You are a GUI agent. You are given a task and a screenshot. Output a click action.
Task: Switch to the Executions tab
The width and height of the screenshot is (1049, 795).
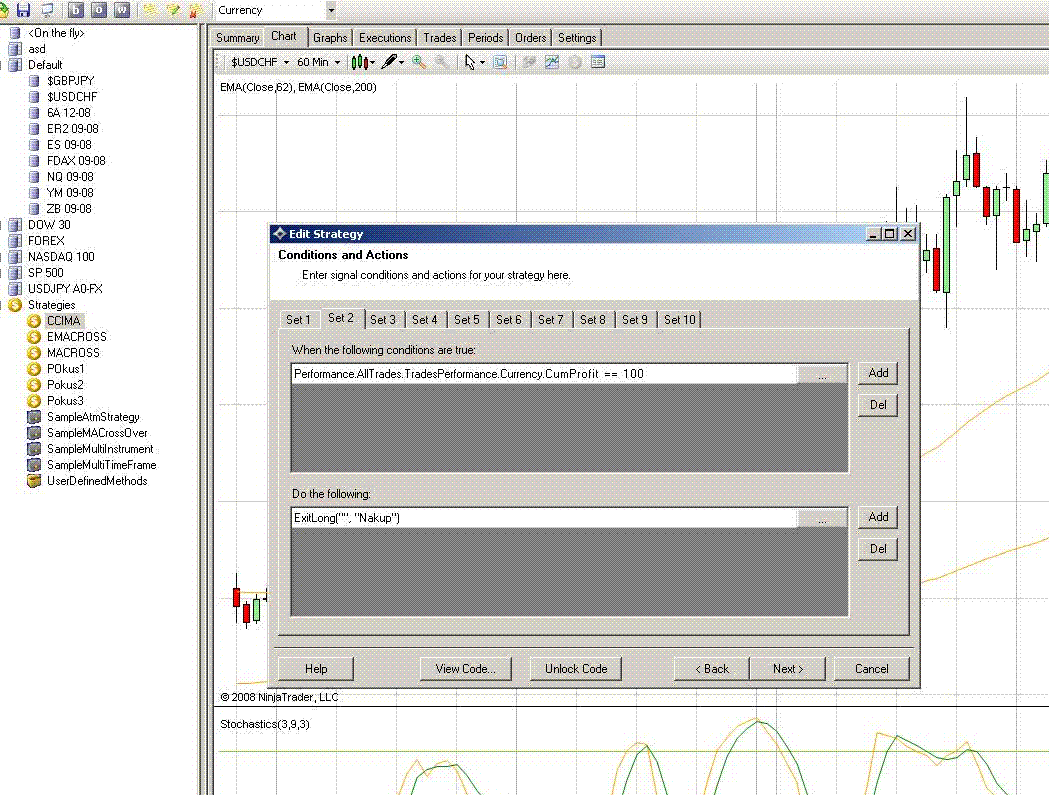coord(385,38)
